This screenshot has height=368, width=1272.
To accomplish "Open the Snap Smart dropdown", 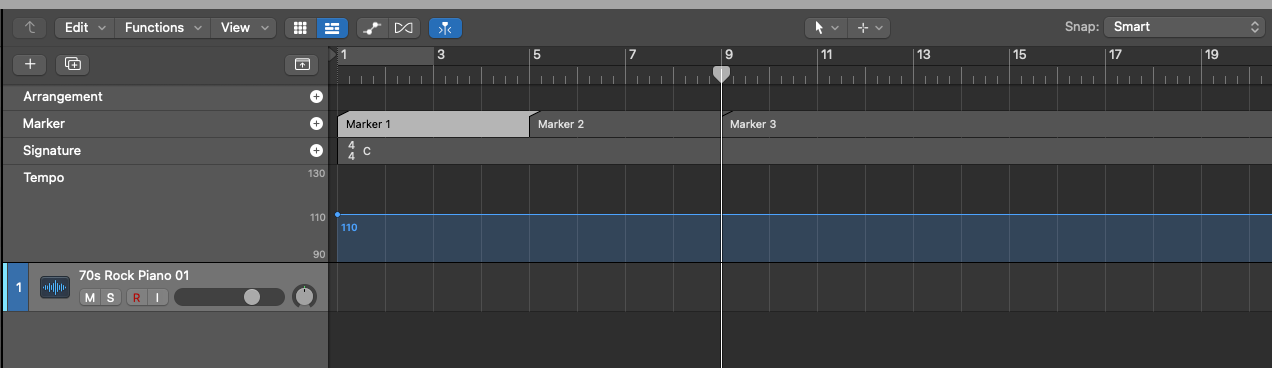I will [x=1185, y=28].
